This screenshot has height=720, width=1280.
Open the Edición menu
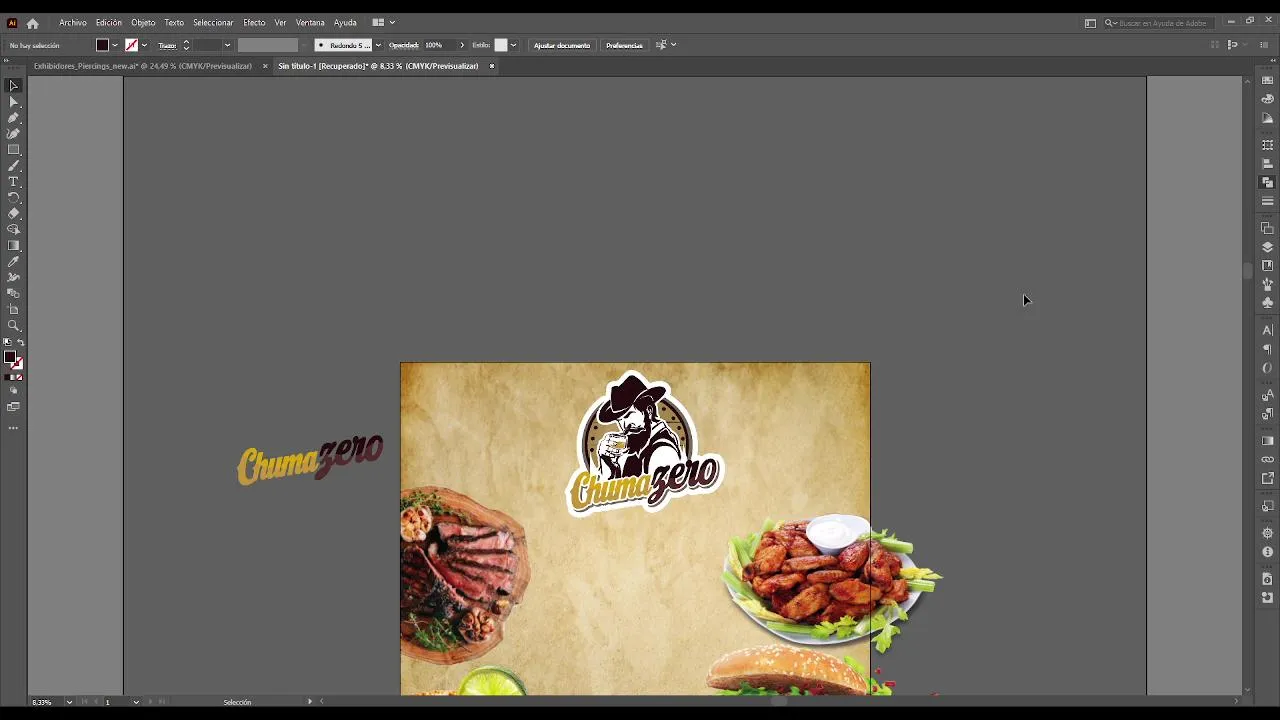click(x=109, y=23)
